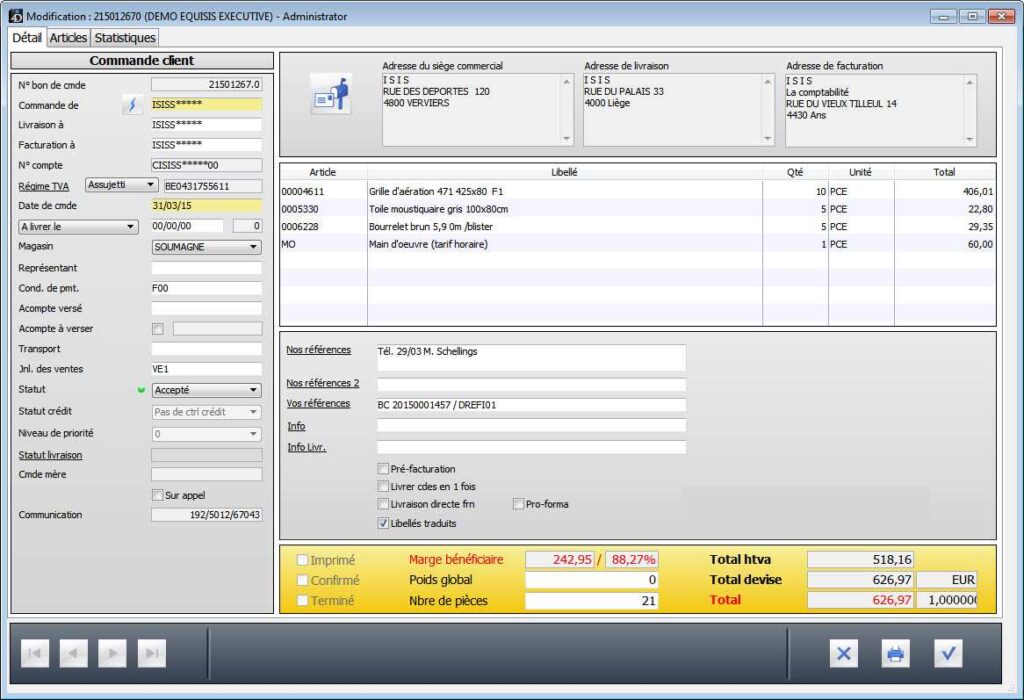This screenshot has width=1024, height=700.
Task: Tick the Confirmé checkbox
Action: pyautogui.click(x=302, y=580)
